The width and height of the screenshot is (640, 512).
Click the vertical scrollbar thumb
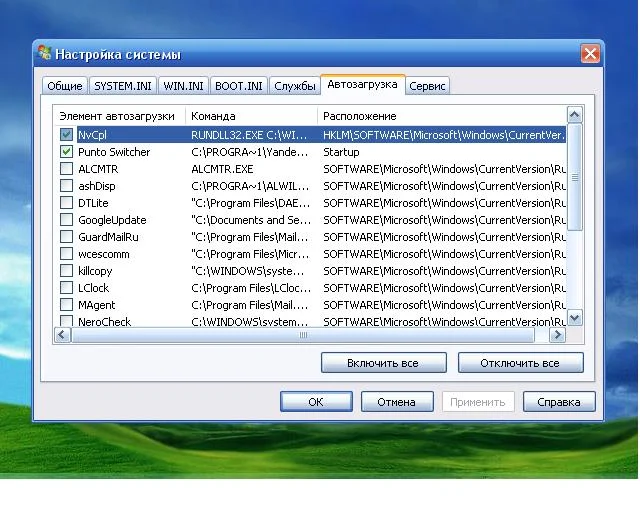pyautogui.click(x=575, y=178)
